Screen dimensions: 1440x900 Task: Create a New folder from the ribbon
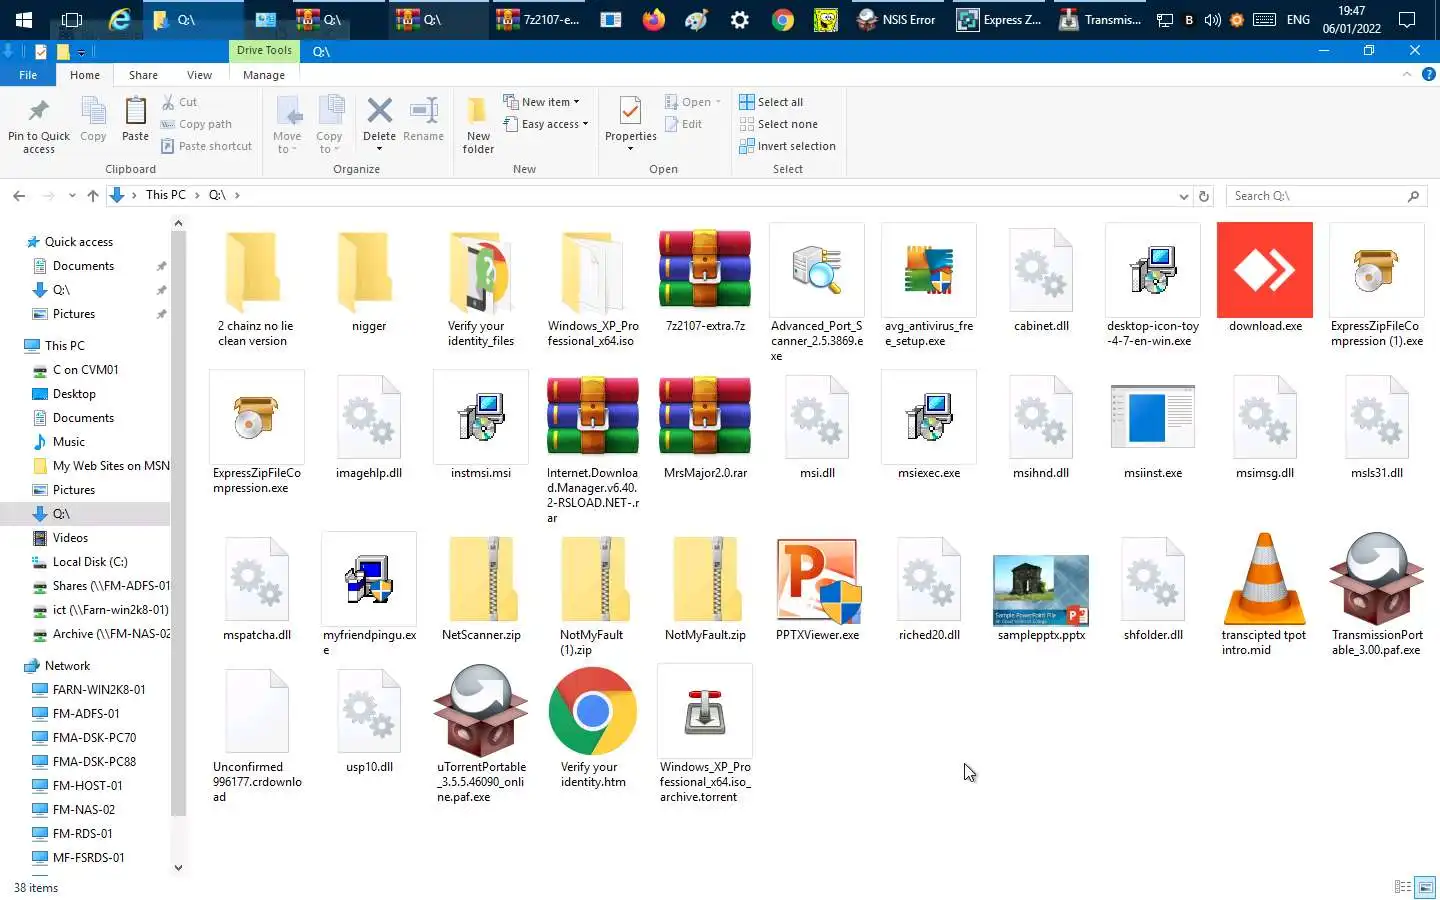pos(478,125)
